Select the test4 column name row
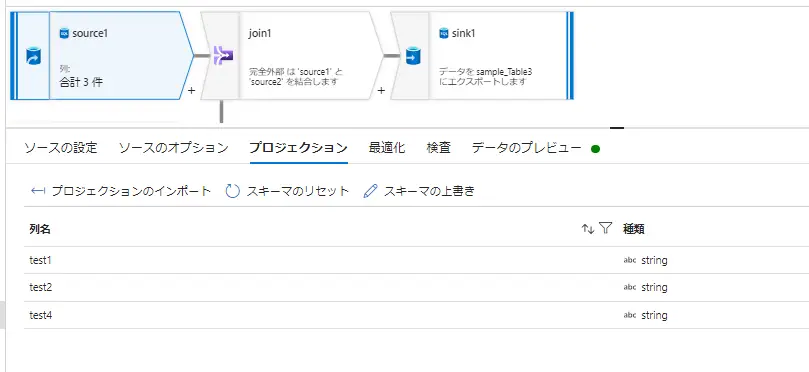 click(40, 315)
